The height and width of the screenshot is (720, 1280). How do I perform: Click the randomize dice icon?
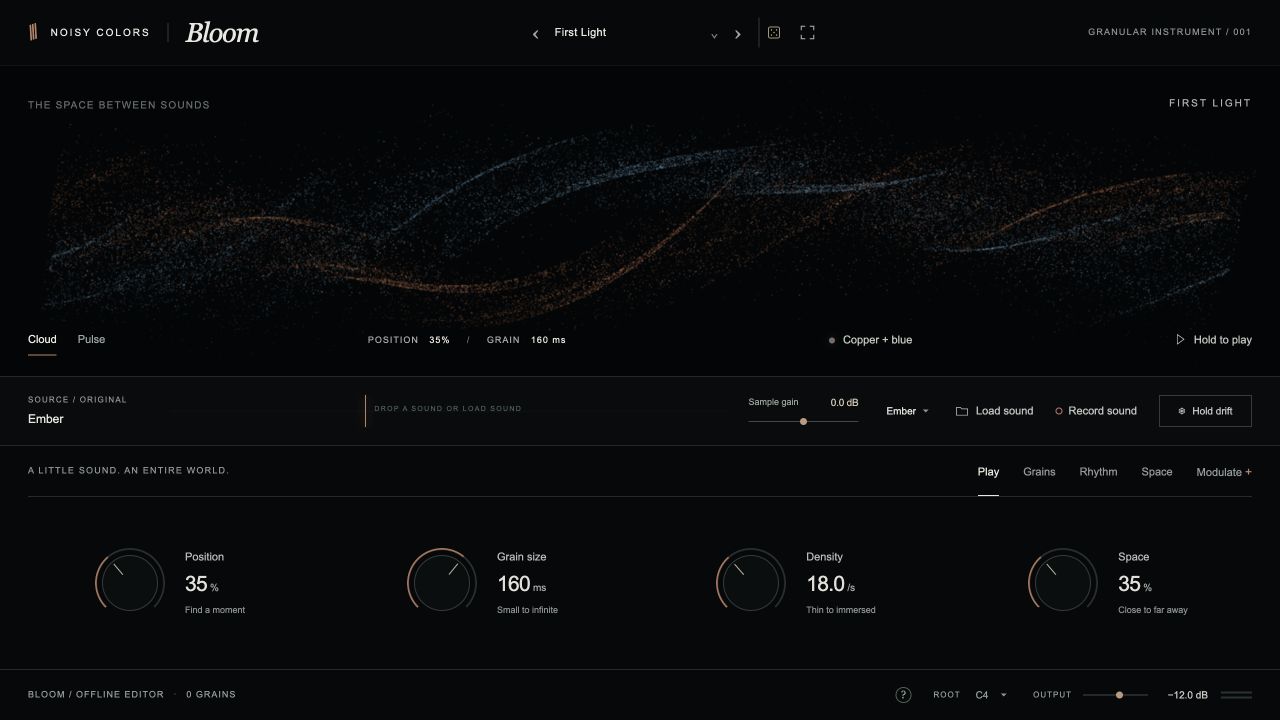(x=774, y=33)
